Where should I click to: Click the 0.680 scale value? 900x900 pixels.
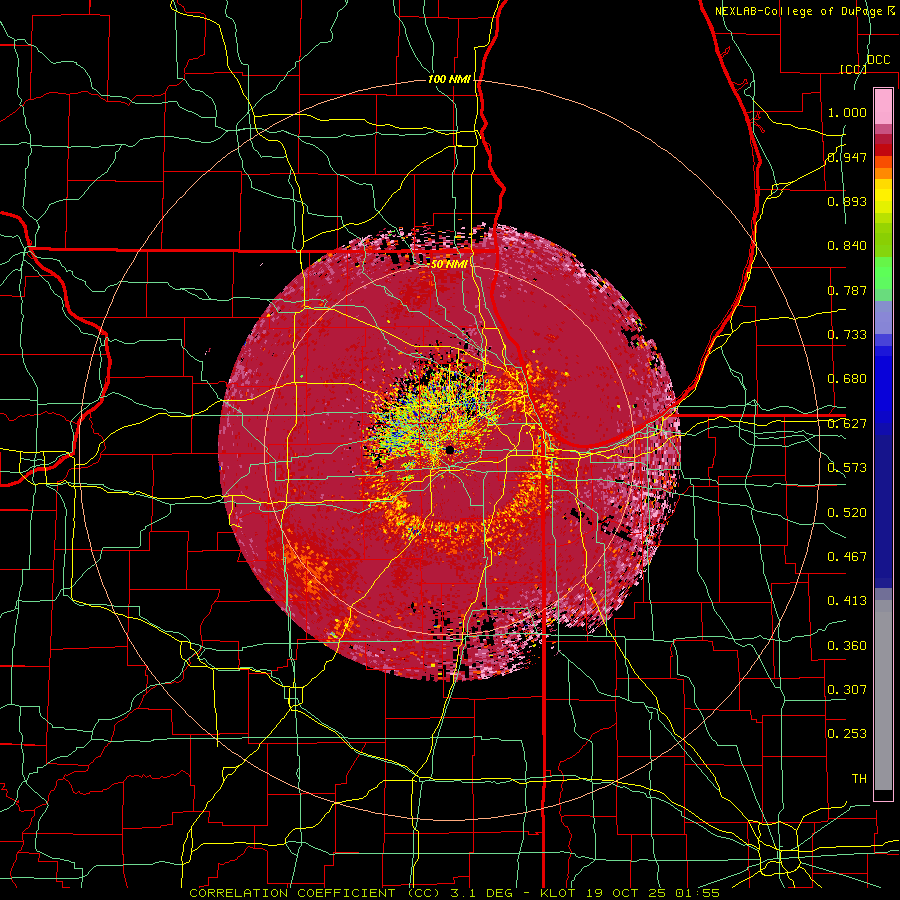pyautogui.click(x=847, y=379)
